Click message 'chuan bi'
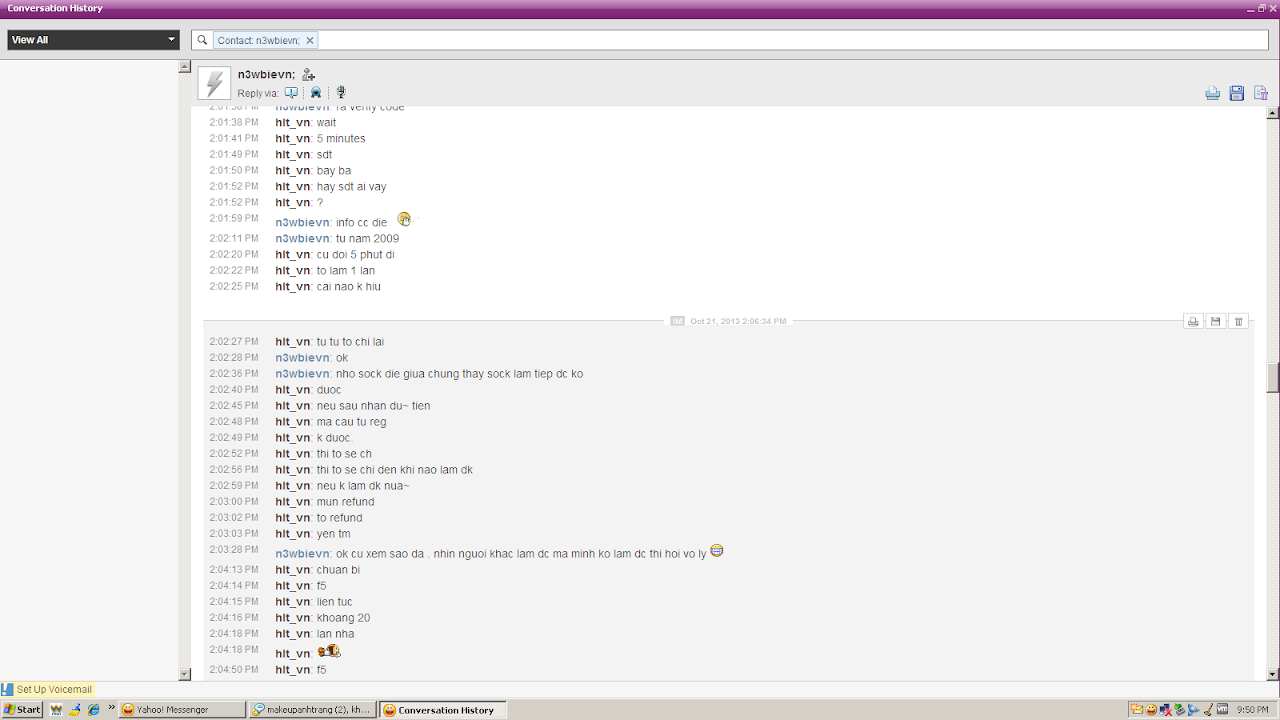Image resolution: width=1280 pixels, height=720 pixels. click(338, 570)
